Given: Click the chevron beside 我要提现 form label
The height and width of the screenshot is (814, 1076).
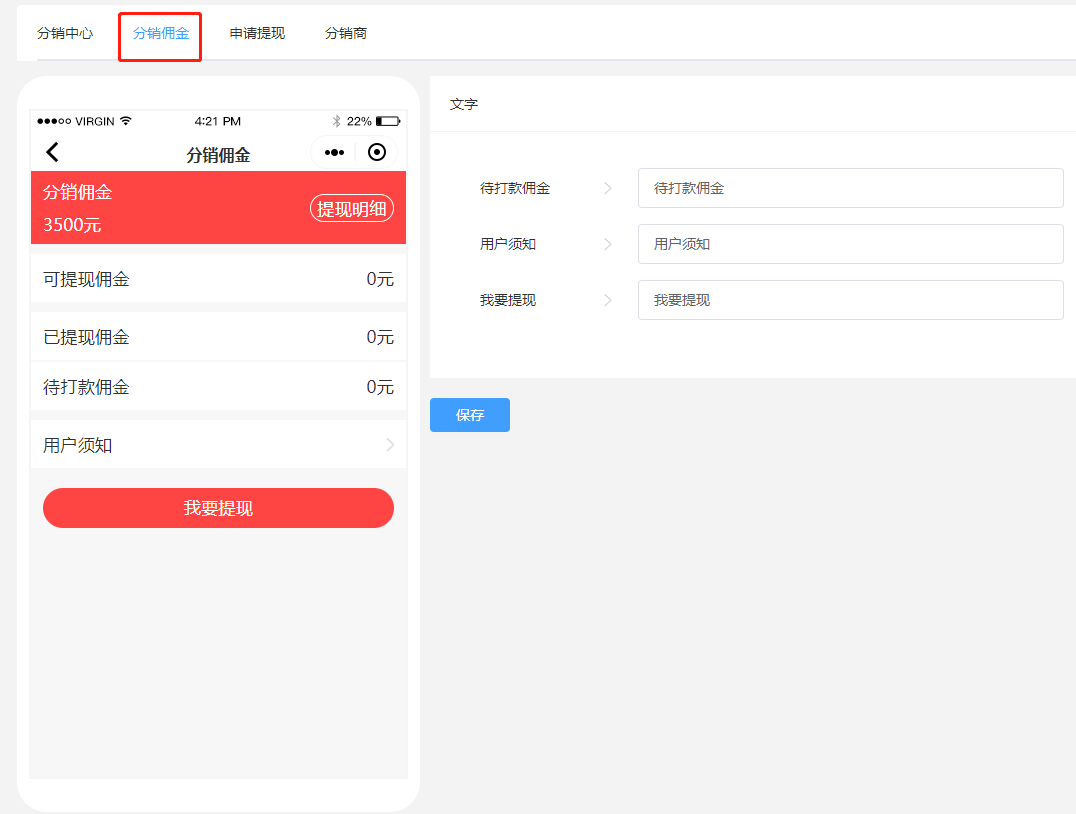Looking at the screenshot, I should pos(608,300).
